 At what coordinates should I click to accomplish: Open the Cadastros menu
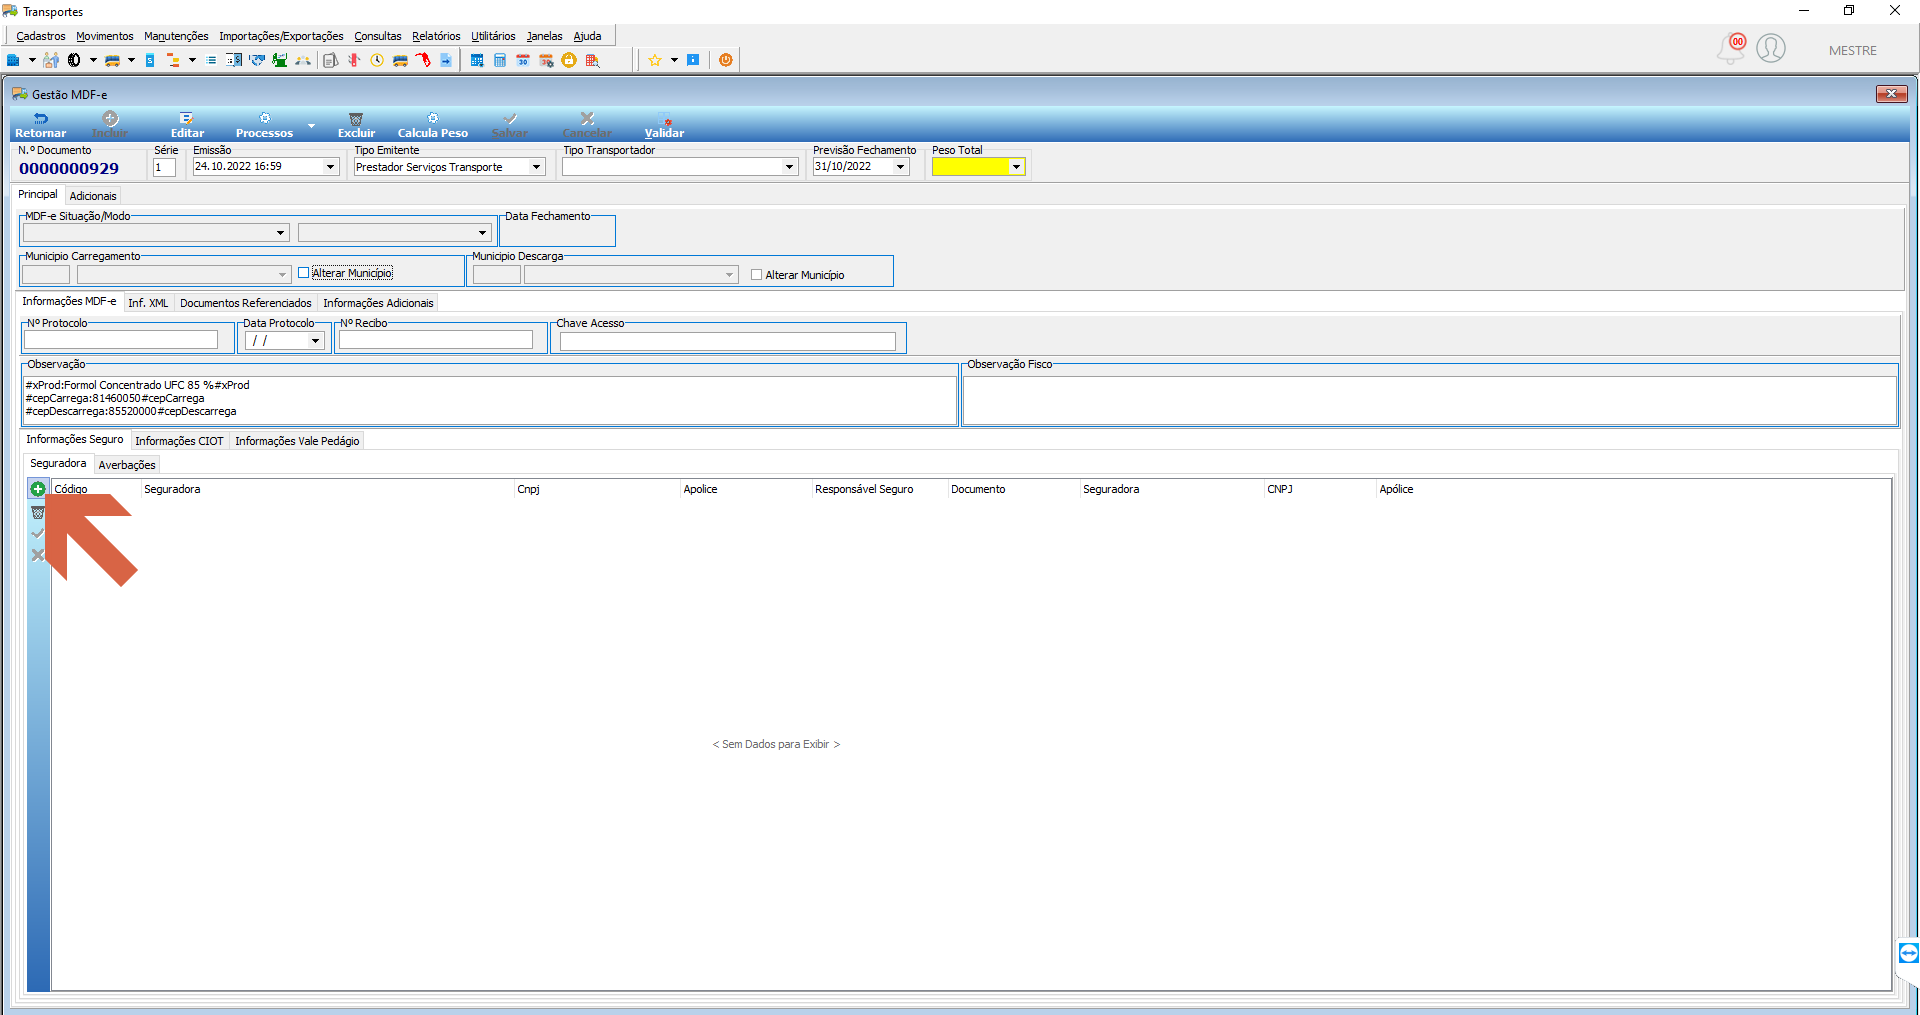(41, 36)
